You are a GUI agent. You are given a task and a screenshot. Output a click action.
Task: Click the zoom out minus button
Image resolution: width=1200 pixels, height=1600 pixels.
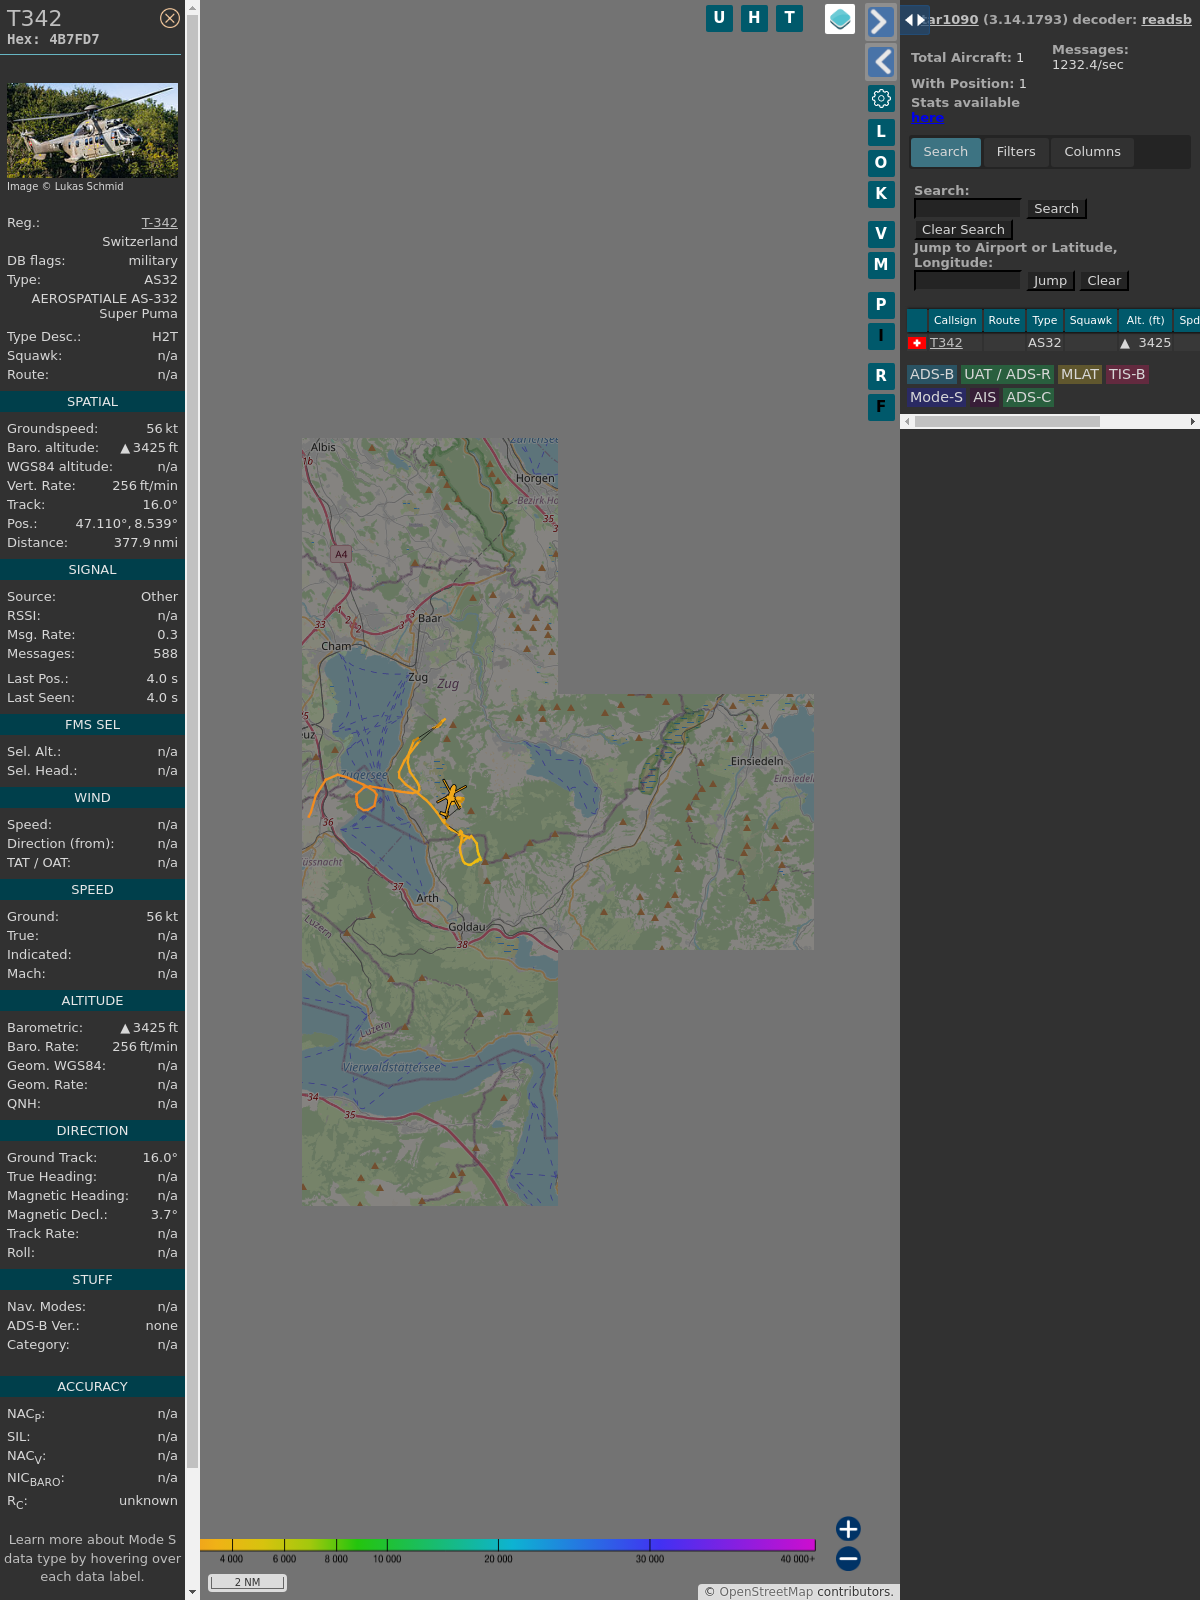(848, 1558)
